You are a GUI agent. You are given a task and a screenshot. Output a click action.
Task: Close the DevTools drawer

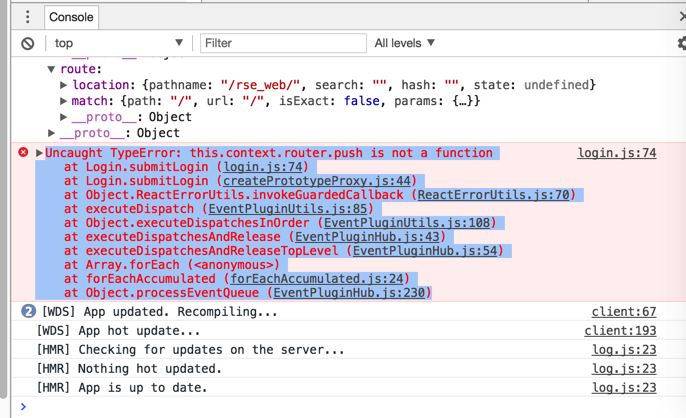click(x=681, y=17)
